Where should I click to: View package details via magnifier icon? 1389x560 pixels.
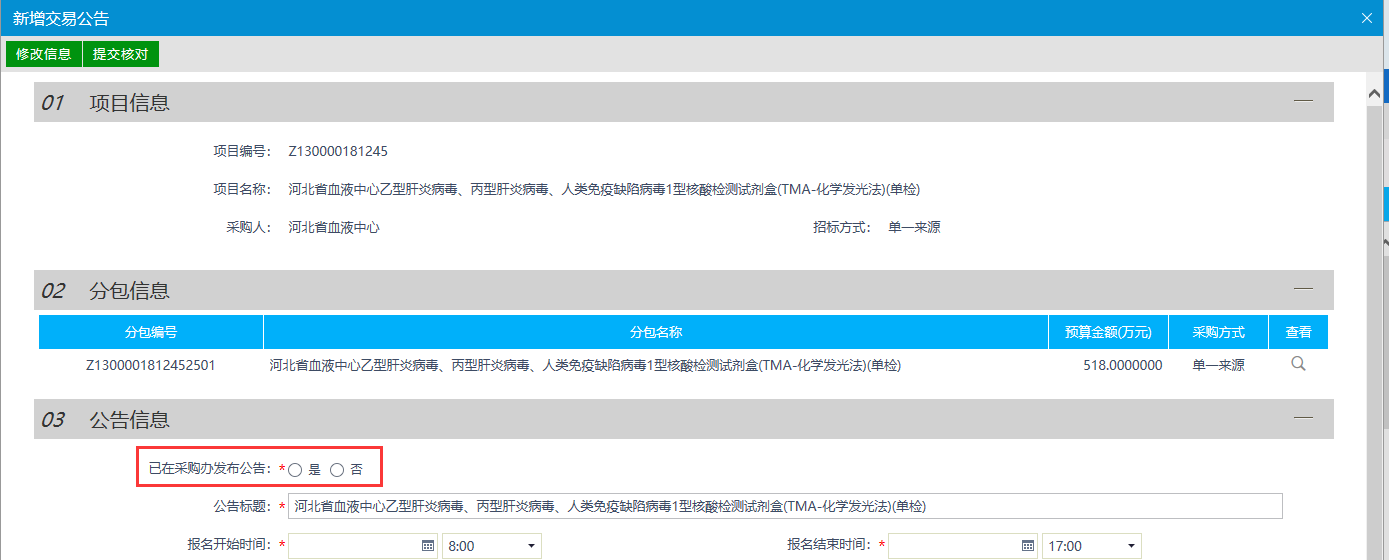point(1298,365)
